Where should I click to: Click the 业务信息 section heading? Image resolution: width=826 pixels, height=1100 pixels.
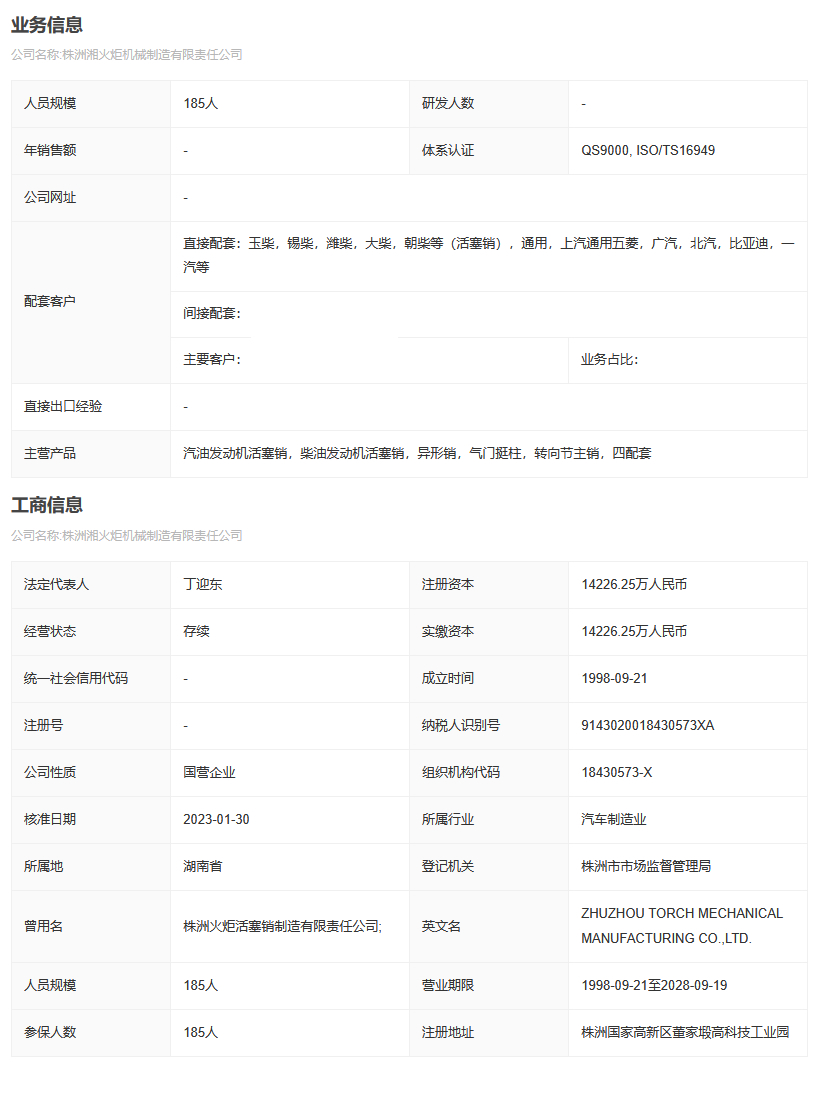[47, 25]
